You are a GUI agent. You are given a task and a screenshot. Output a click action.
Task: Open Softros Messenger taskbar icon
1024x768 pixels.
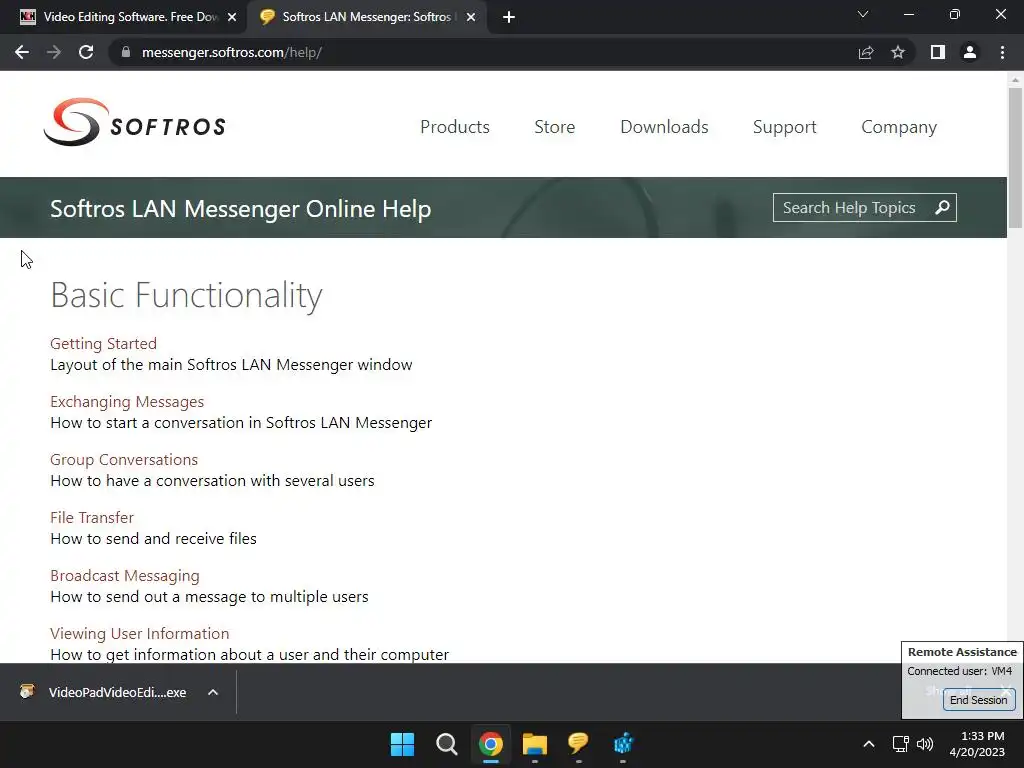579,744
